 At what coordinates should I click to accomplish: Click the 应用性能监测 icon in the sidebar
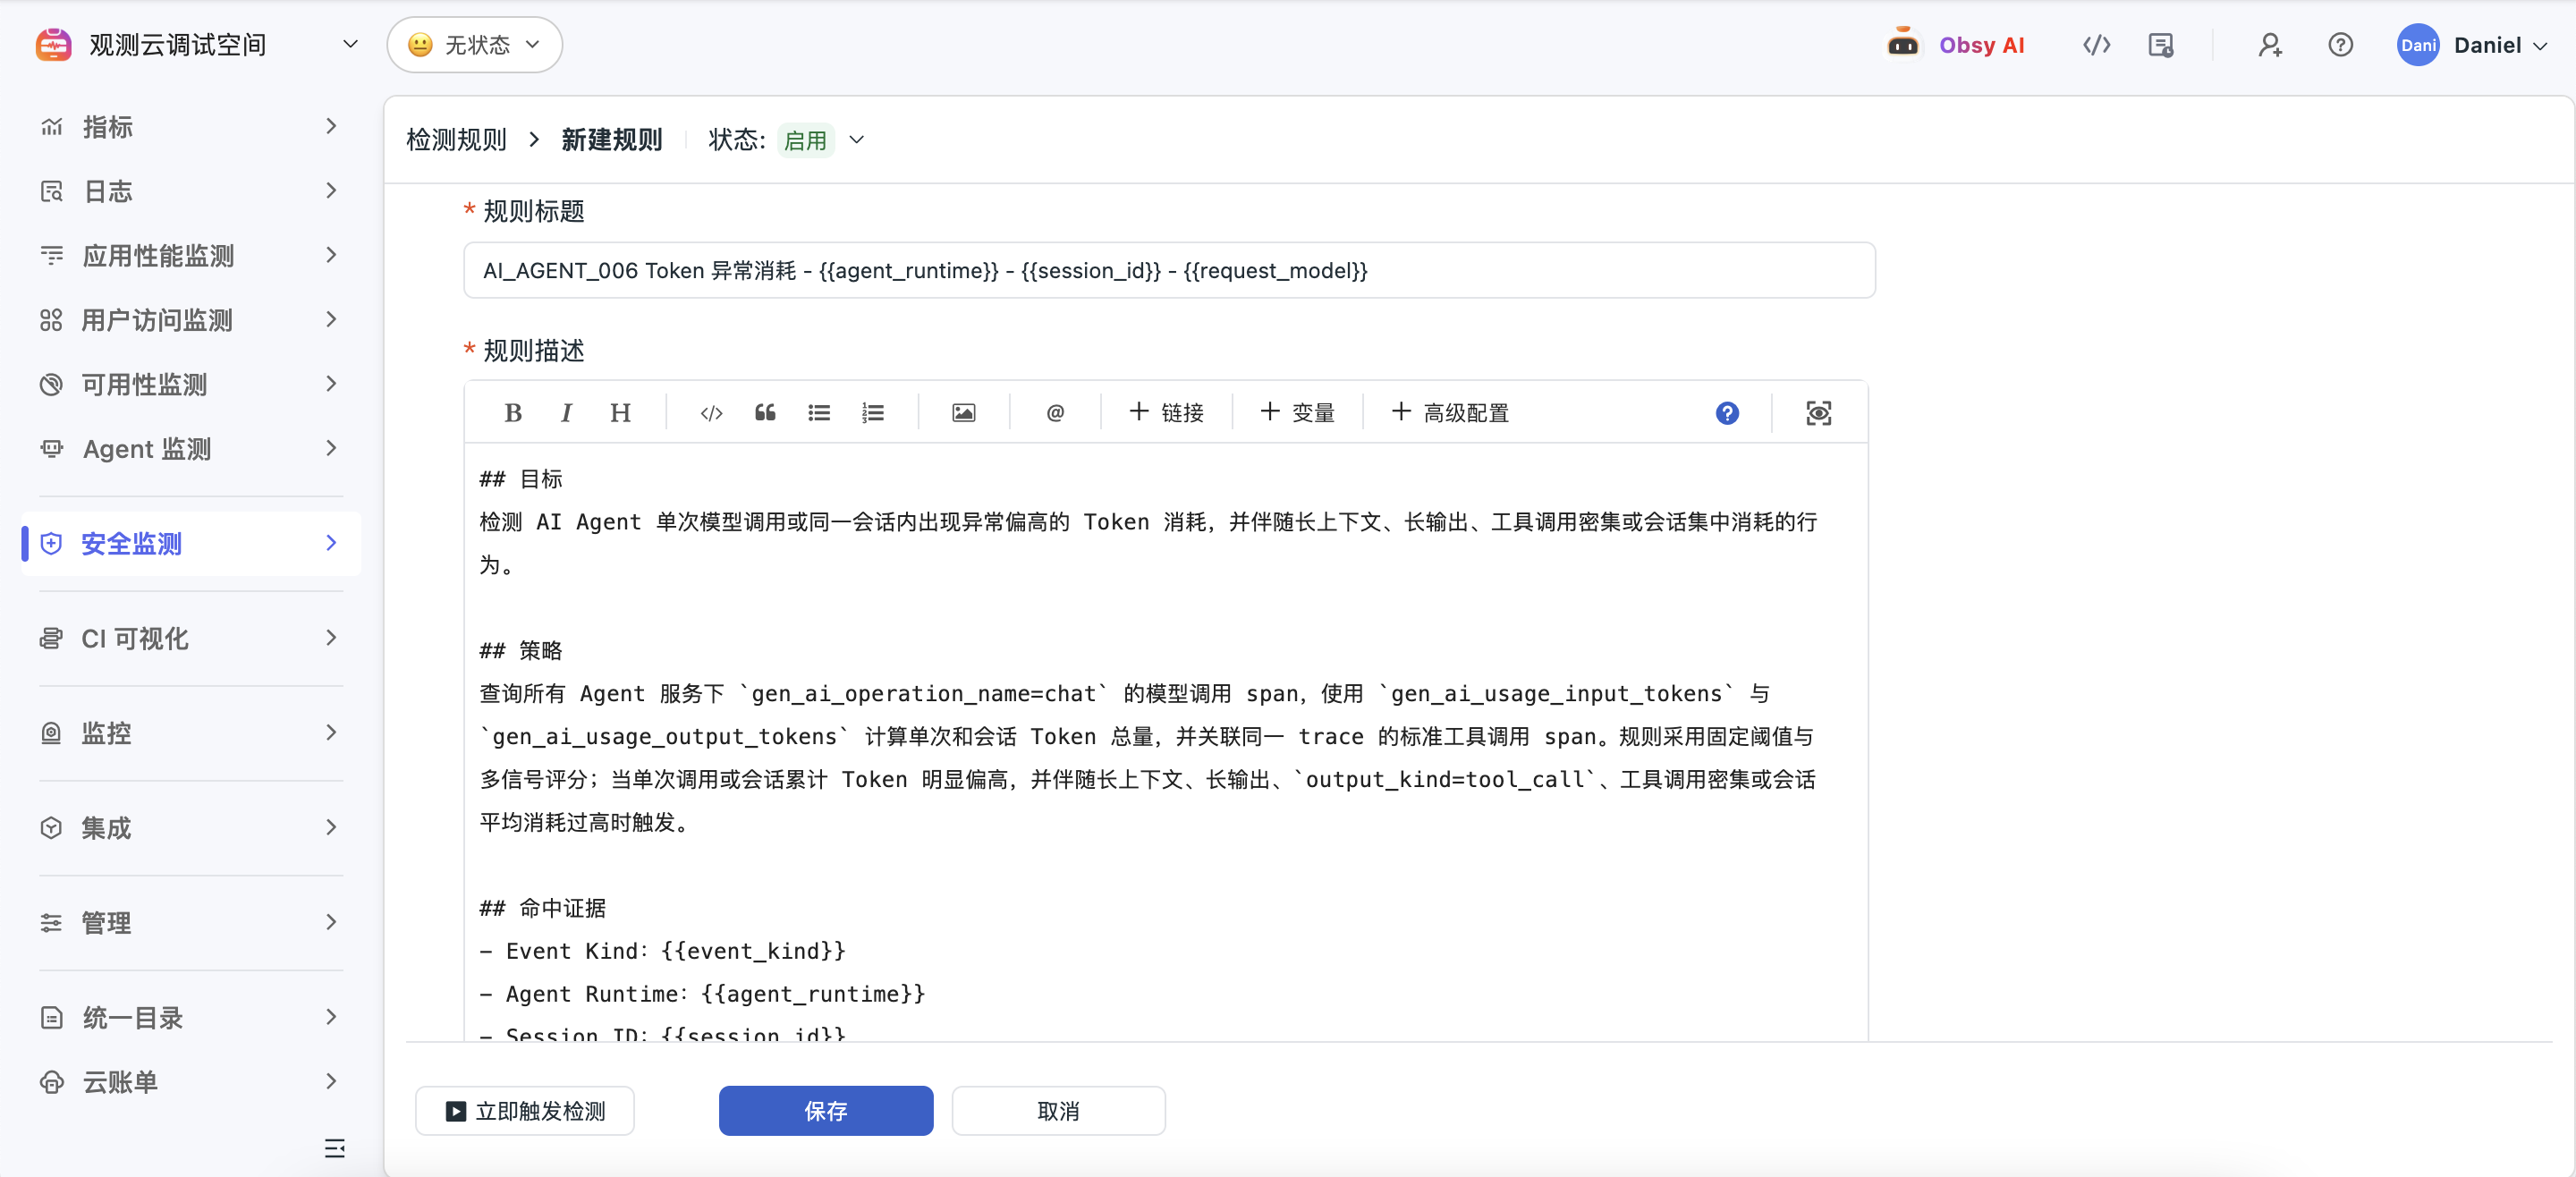[51, 255]
